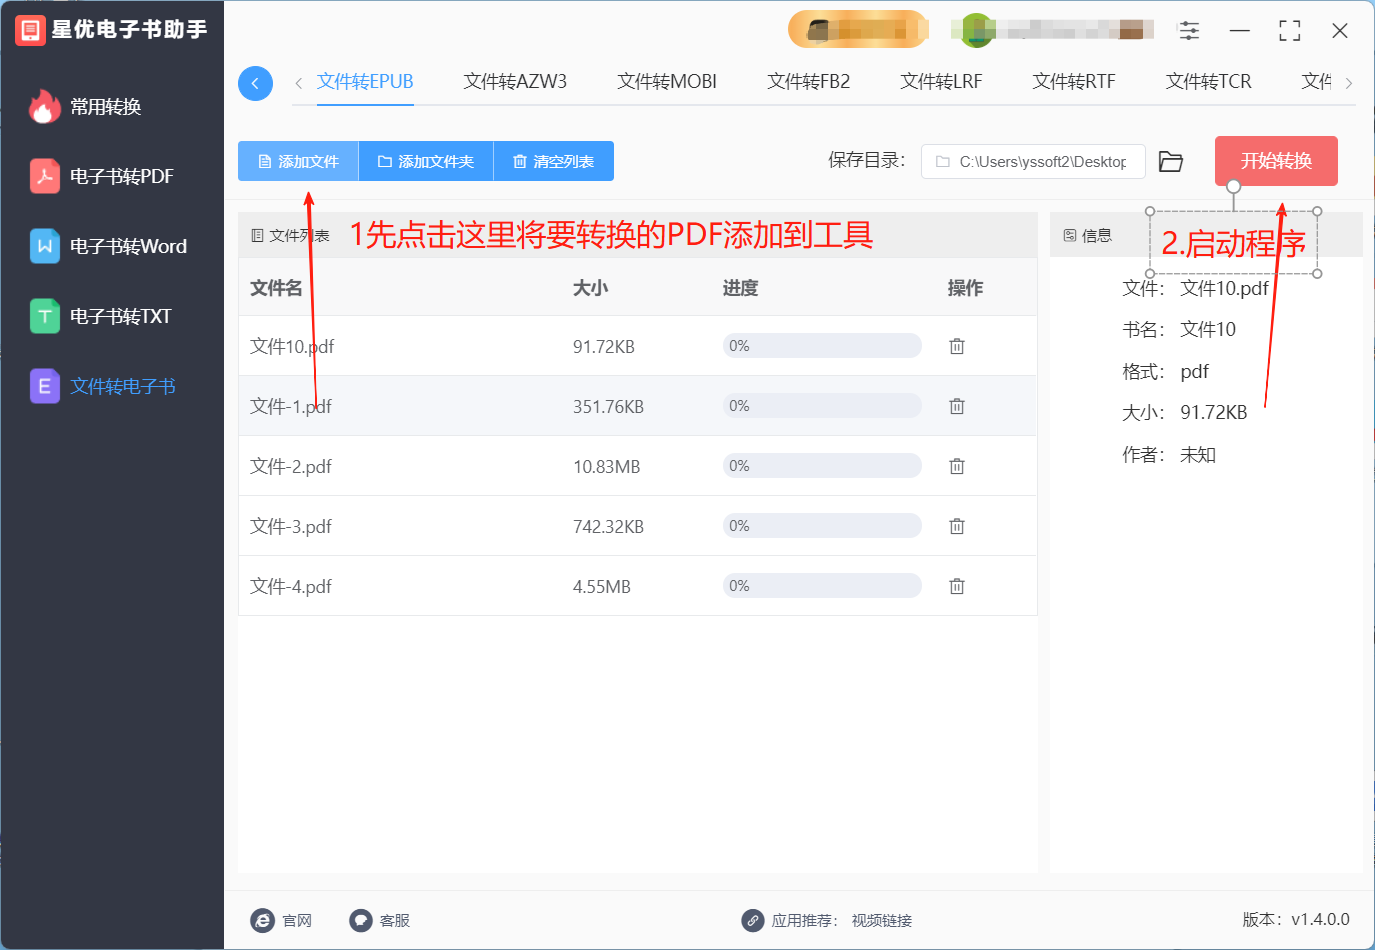1375x950 pixels.
Task: Open the 客服 link text
Action: click(395, 920)
